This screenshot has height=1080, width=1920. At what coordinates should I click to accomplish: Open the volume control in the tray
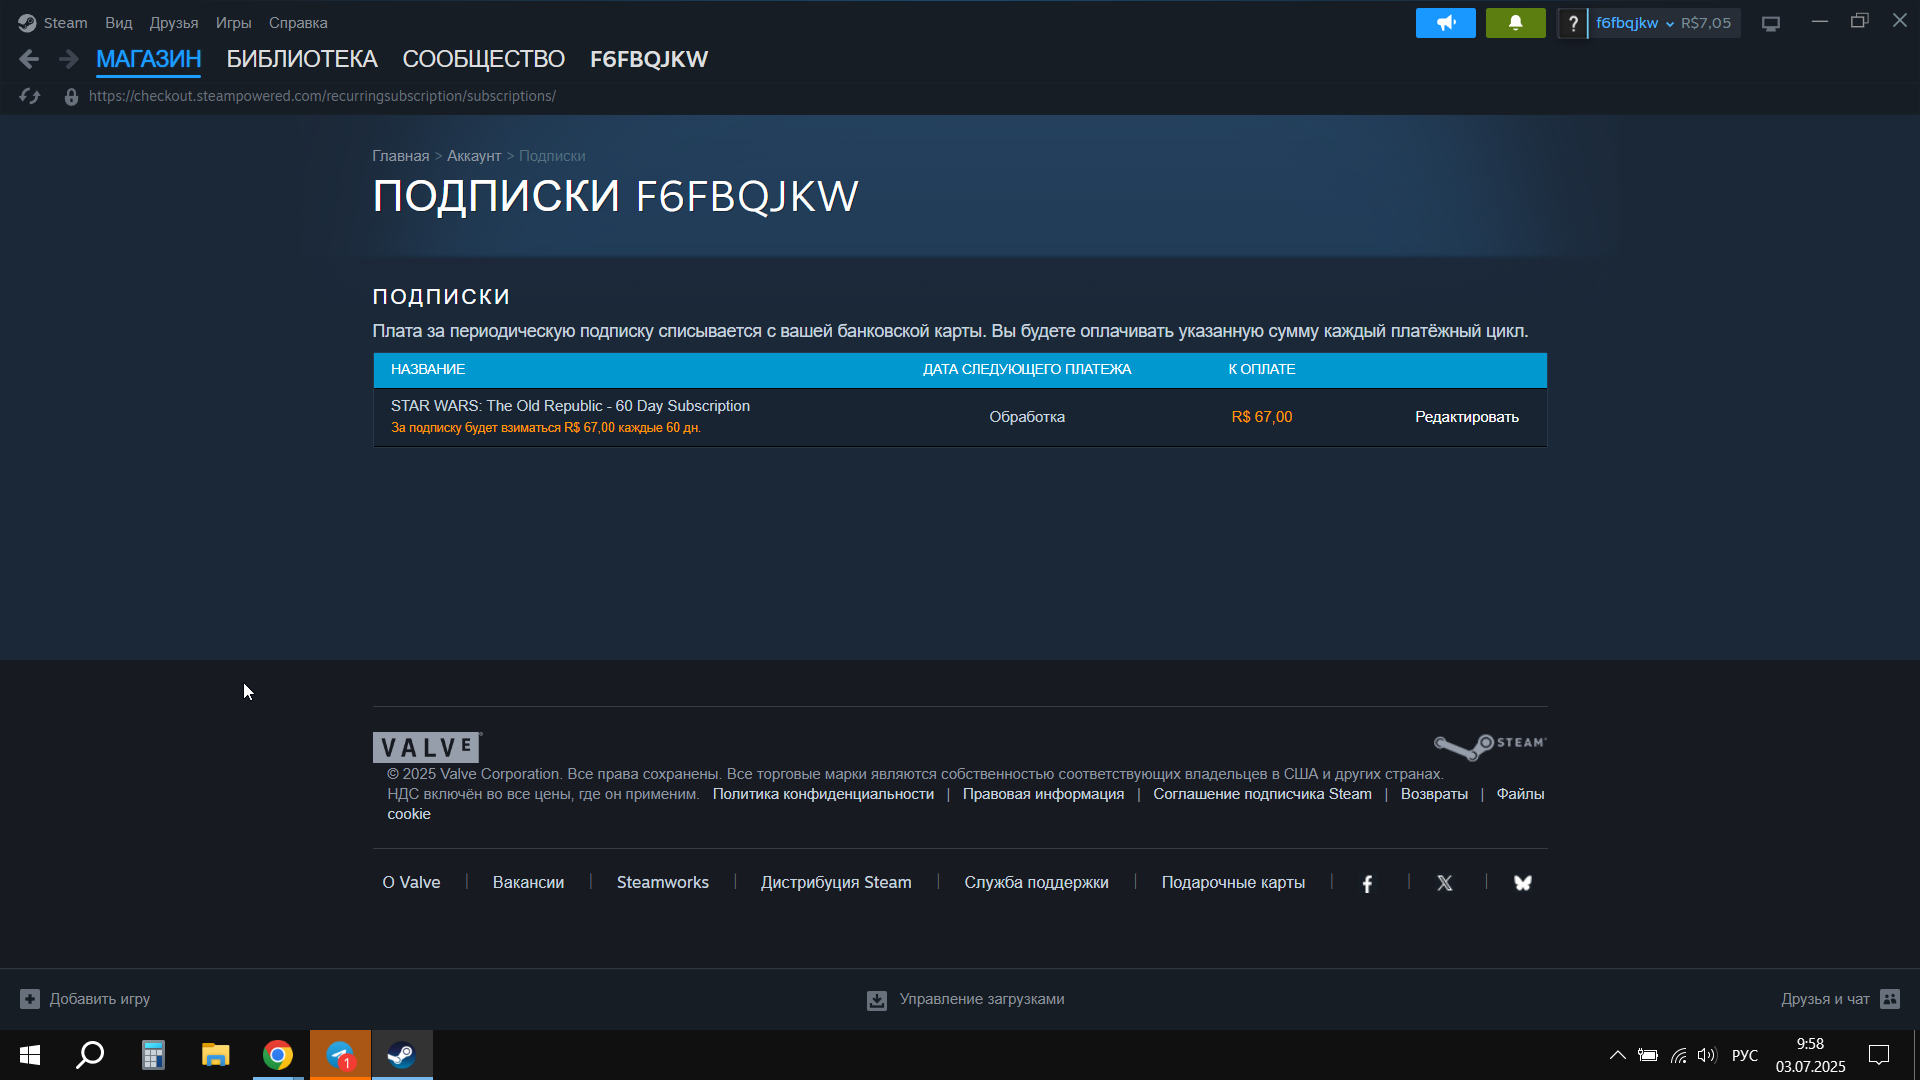coord(1707,1055)
